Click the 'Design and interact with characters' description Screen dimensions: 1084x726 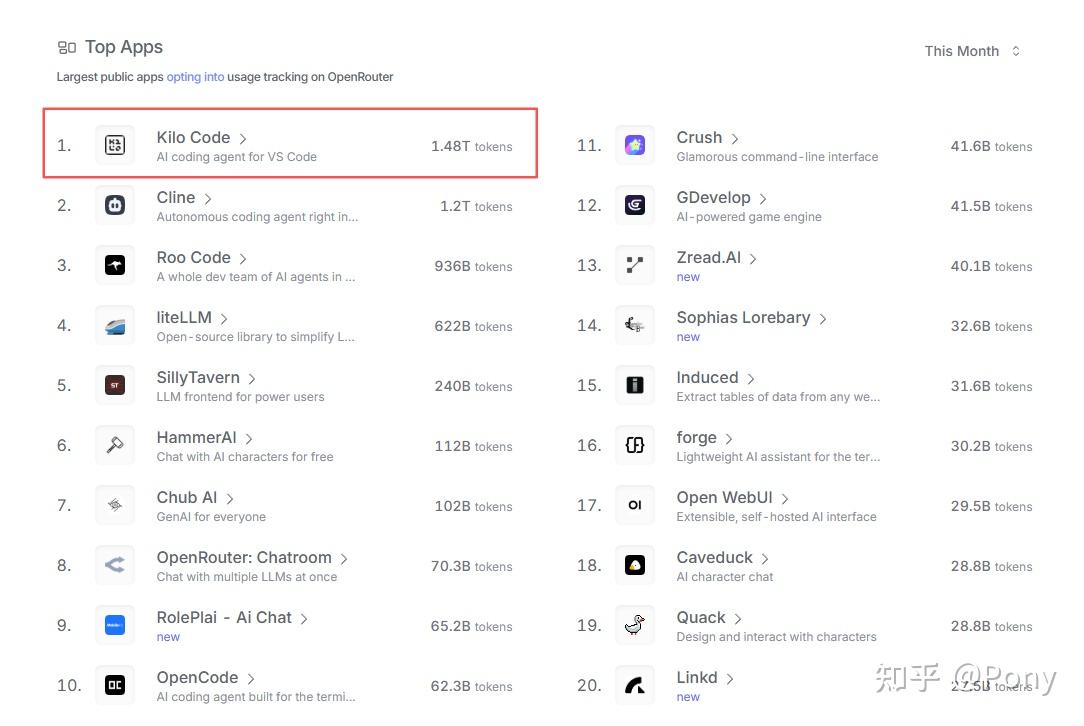pyautogui.click(x=776, y=637)
